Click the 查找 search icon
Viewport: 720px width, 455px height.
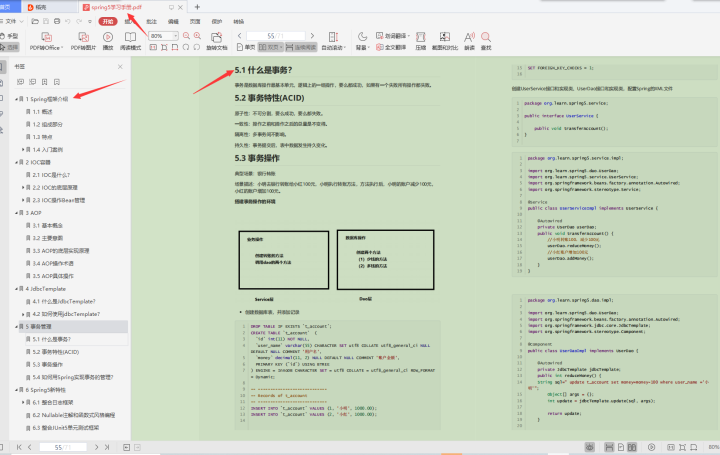tap(486, 37)
